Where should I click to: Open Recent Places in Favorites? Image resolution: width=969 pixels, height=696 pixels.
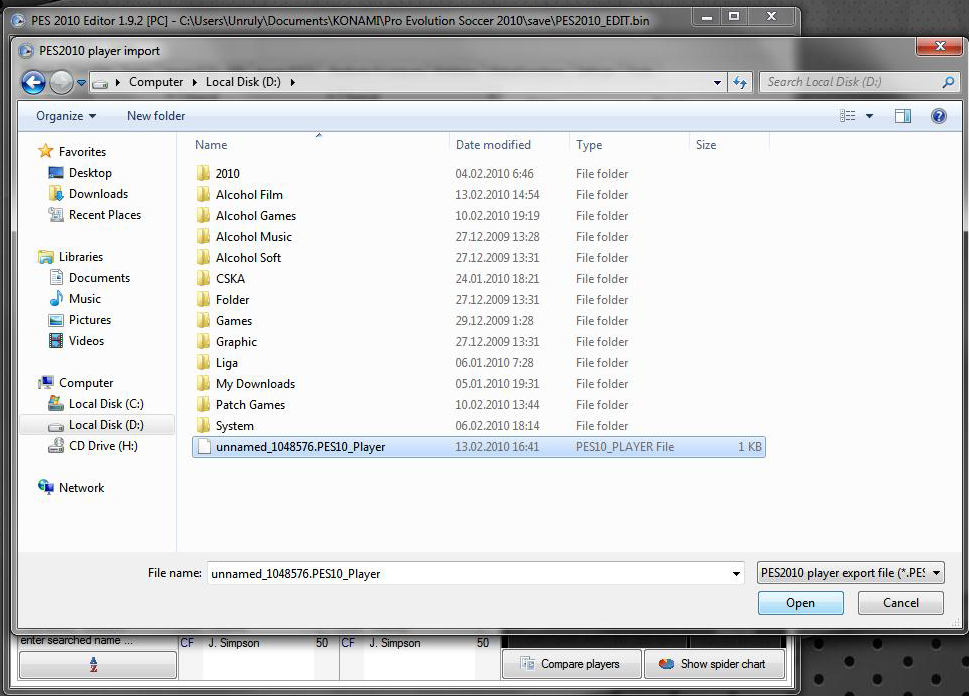click(x=105, y=214)
